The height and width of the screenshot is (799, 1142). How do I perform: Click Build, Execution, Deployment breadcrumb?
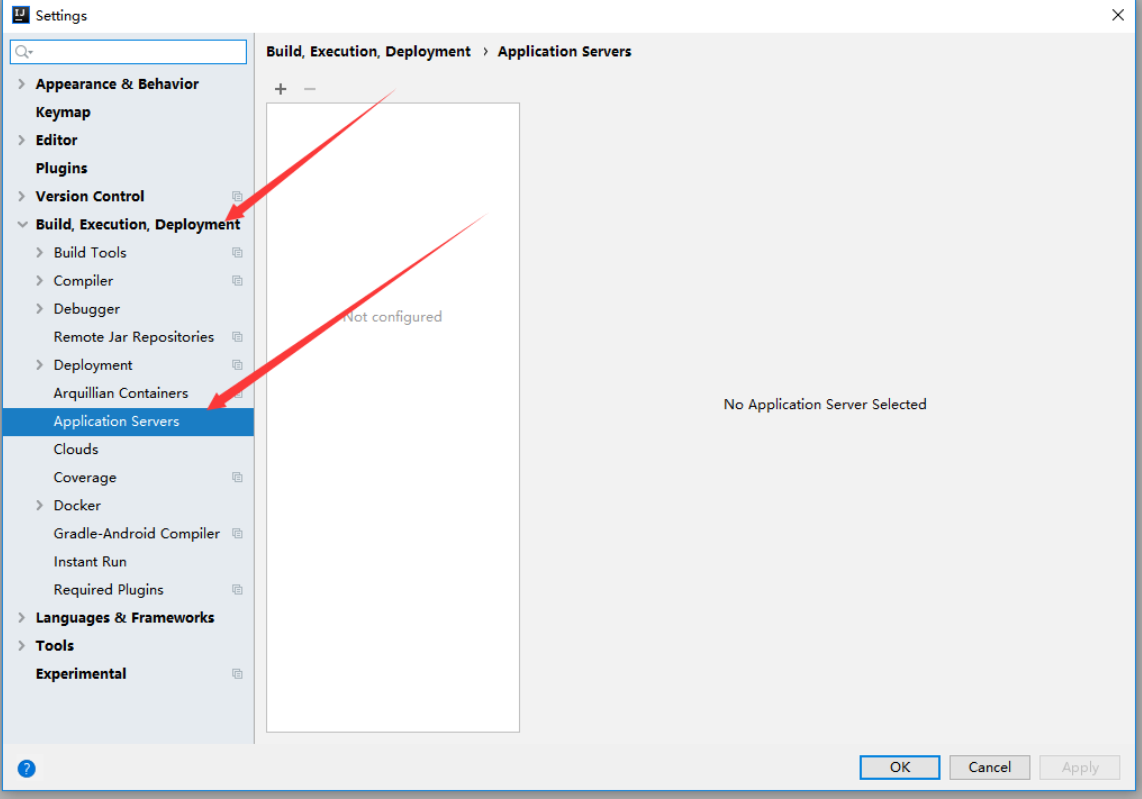[x=369, y=52]
